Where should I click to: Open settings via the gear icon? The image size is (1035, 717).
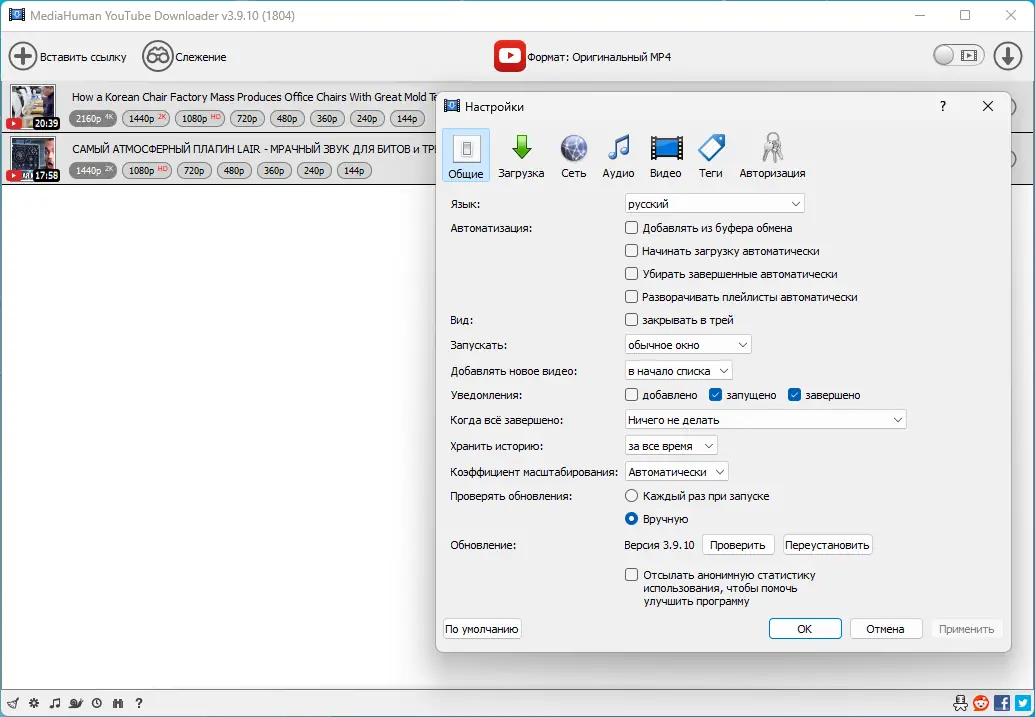click(x=34, y=703)
